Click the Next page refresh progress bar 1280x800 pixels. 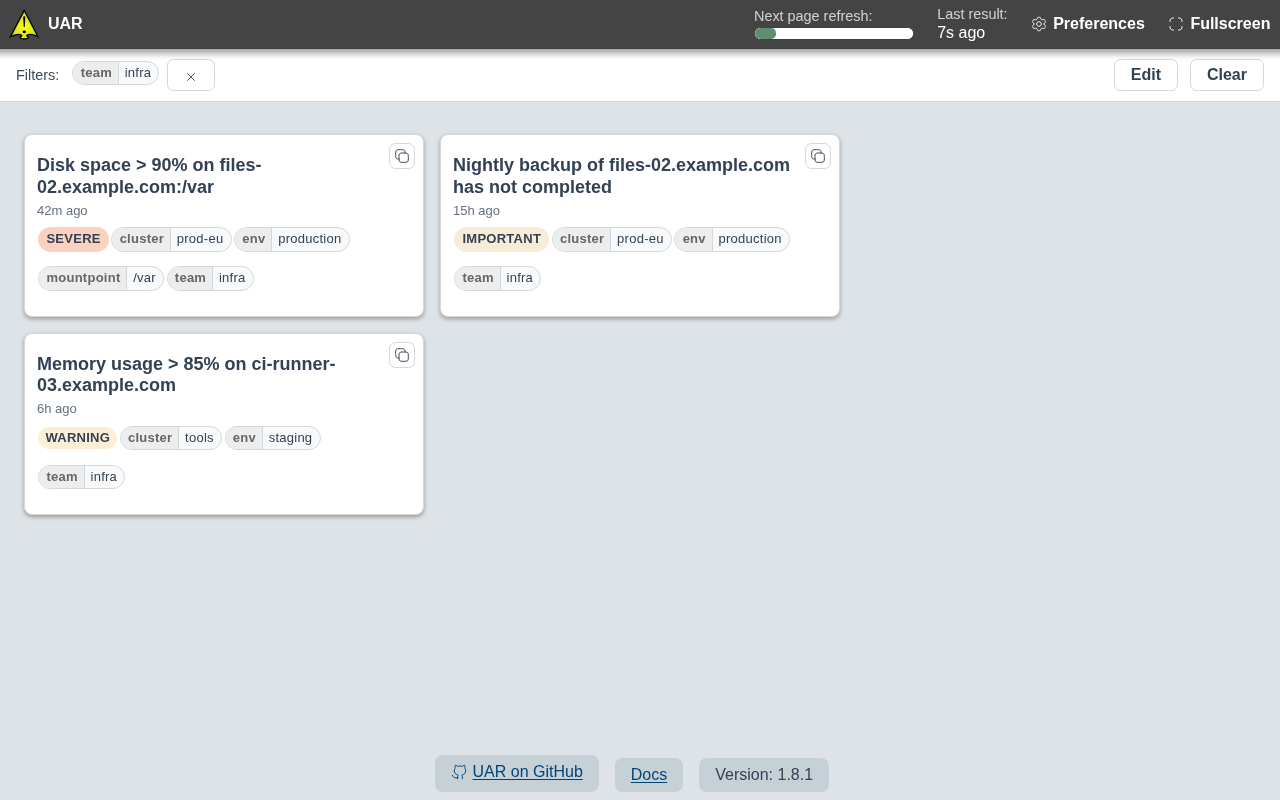[x=833, y=34]
